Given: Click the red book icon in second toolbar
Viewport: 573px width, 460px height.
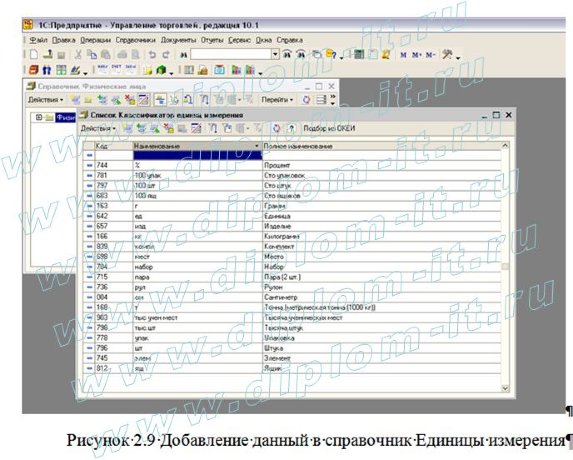Looking at the screenshot, I should [x=34, y=70].
